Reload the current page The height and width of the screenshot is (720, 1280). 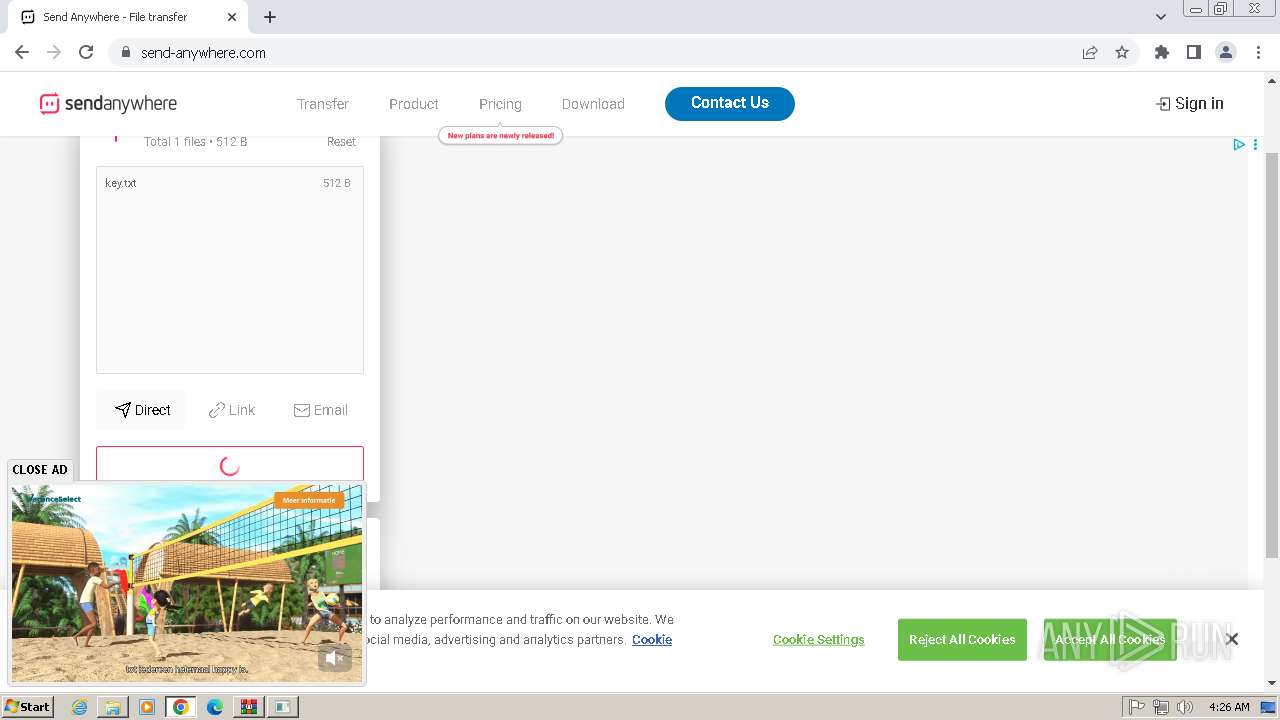coord(86,53)
